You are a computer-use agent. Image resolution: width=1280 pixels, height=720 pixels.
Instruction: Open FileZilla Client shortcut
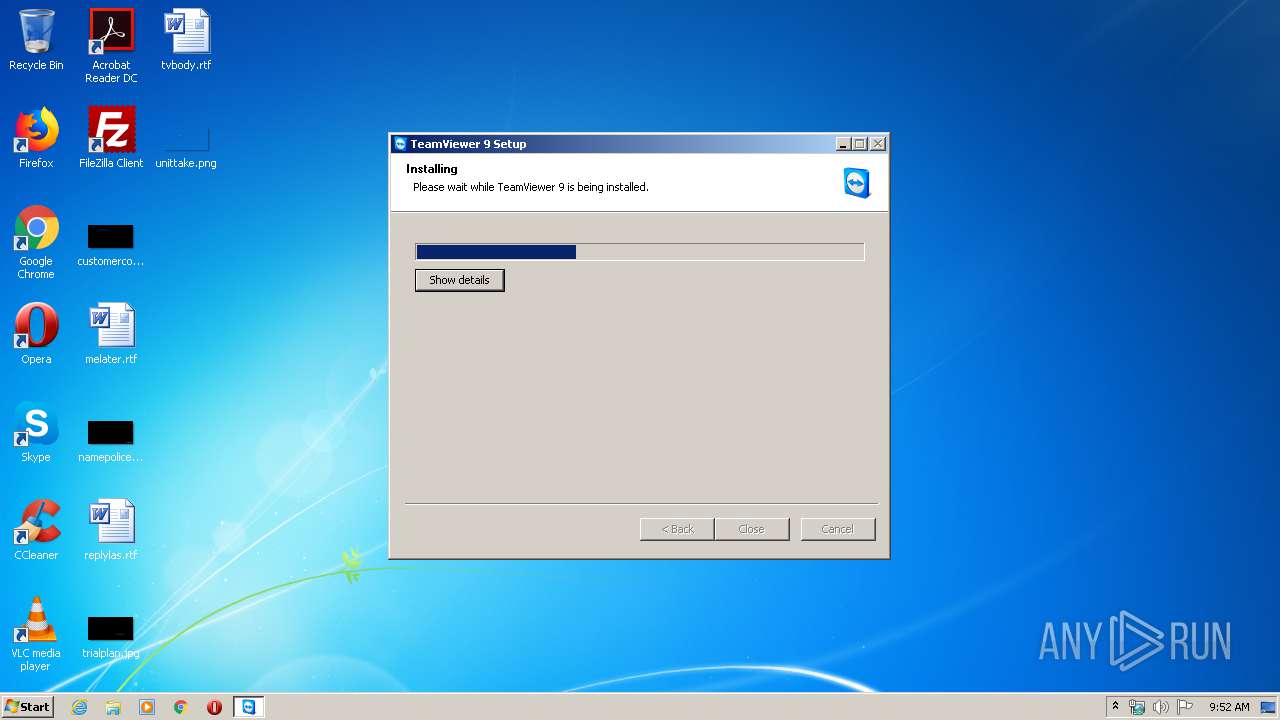(x=111, y=138)
